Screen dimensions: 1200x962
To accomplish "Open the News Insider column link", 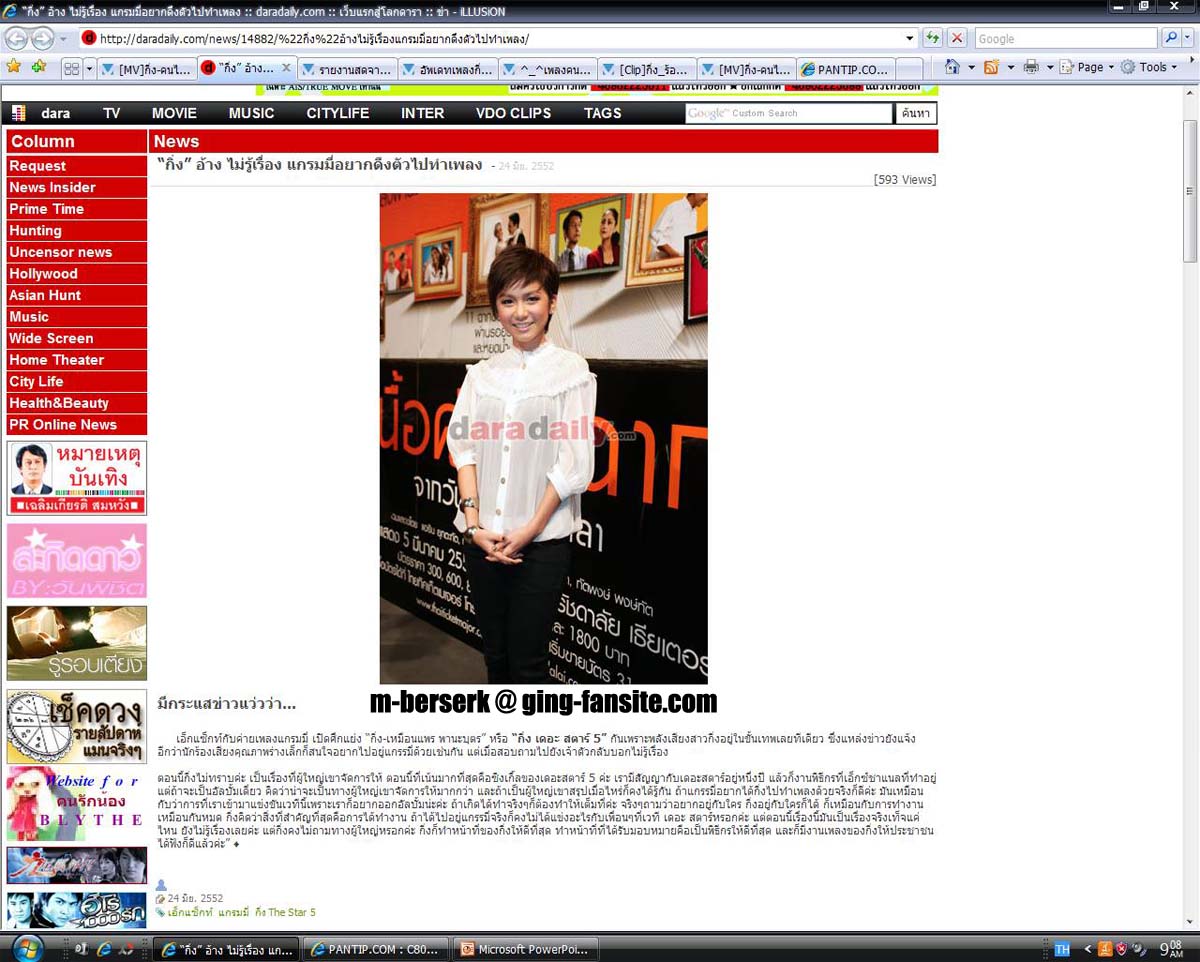I will coord(77,187).
